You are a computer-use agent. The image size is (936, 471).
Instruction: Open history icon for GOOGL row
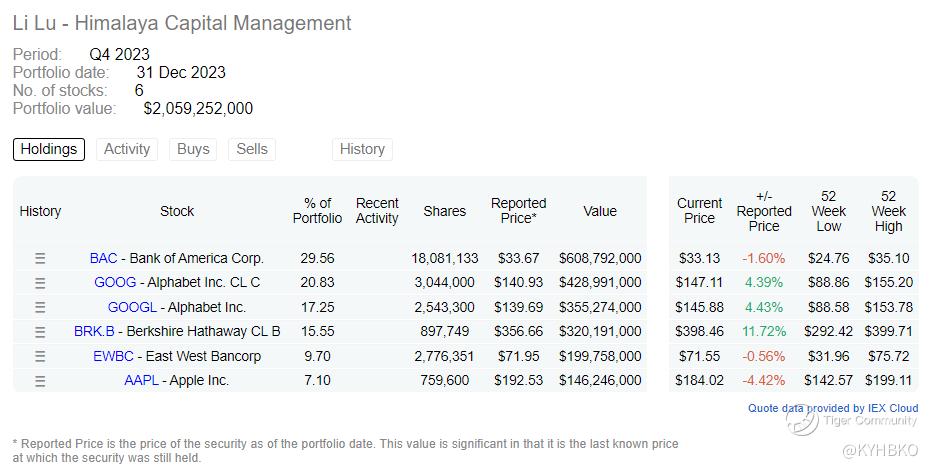(40, 307)
